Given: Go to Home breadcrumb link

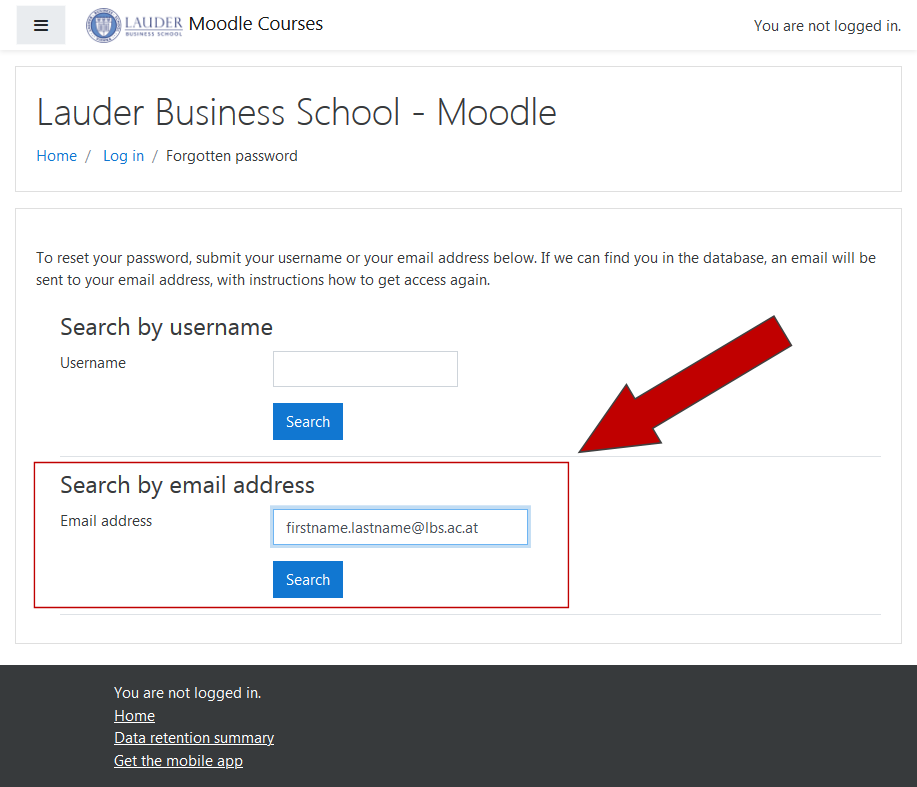Looking at the screenshot, I should click(56, 156).
